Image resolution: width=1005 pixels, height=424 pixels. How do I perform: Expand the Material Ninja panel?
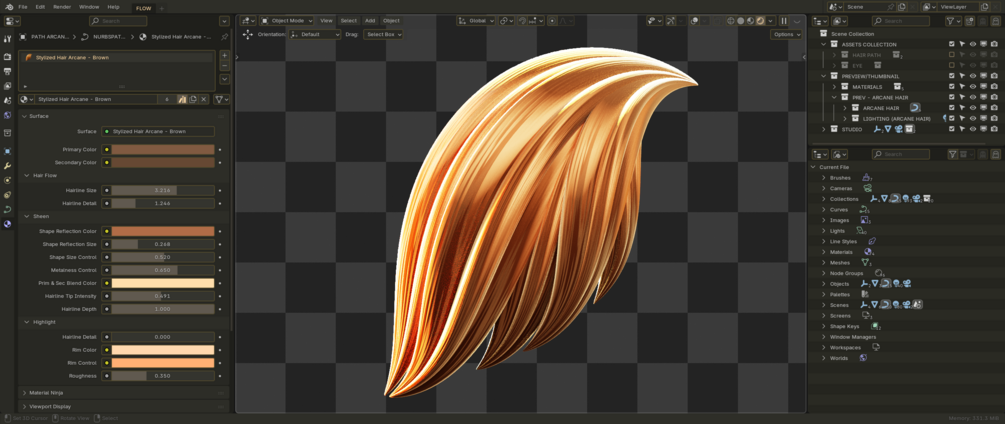point(24,393)
